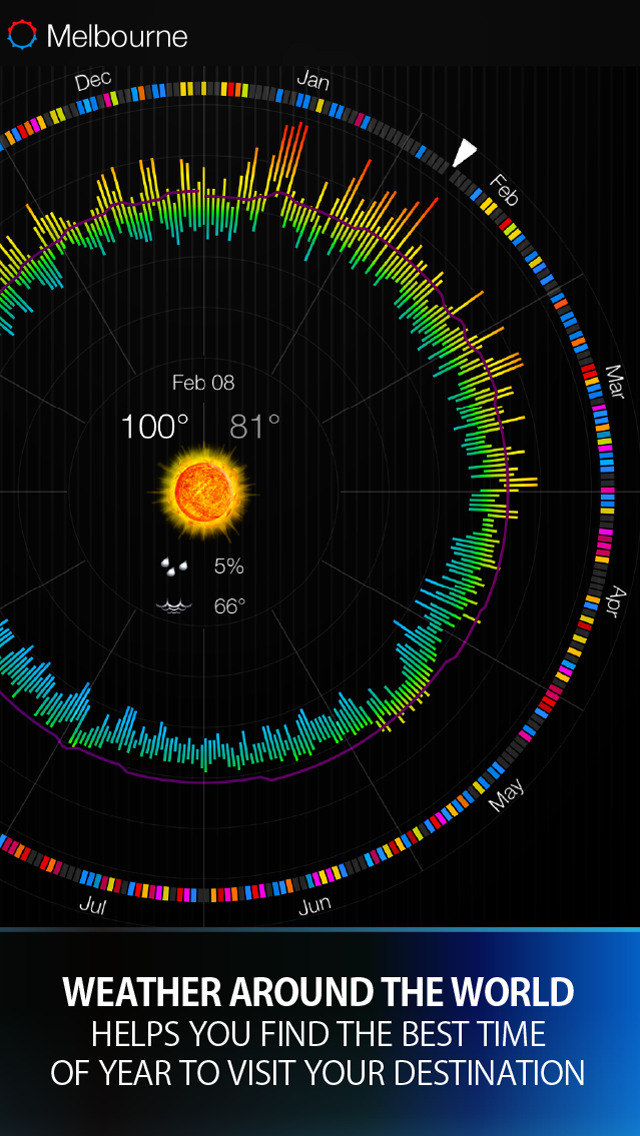
Task: Select the May month label
Action: 506,795
